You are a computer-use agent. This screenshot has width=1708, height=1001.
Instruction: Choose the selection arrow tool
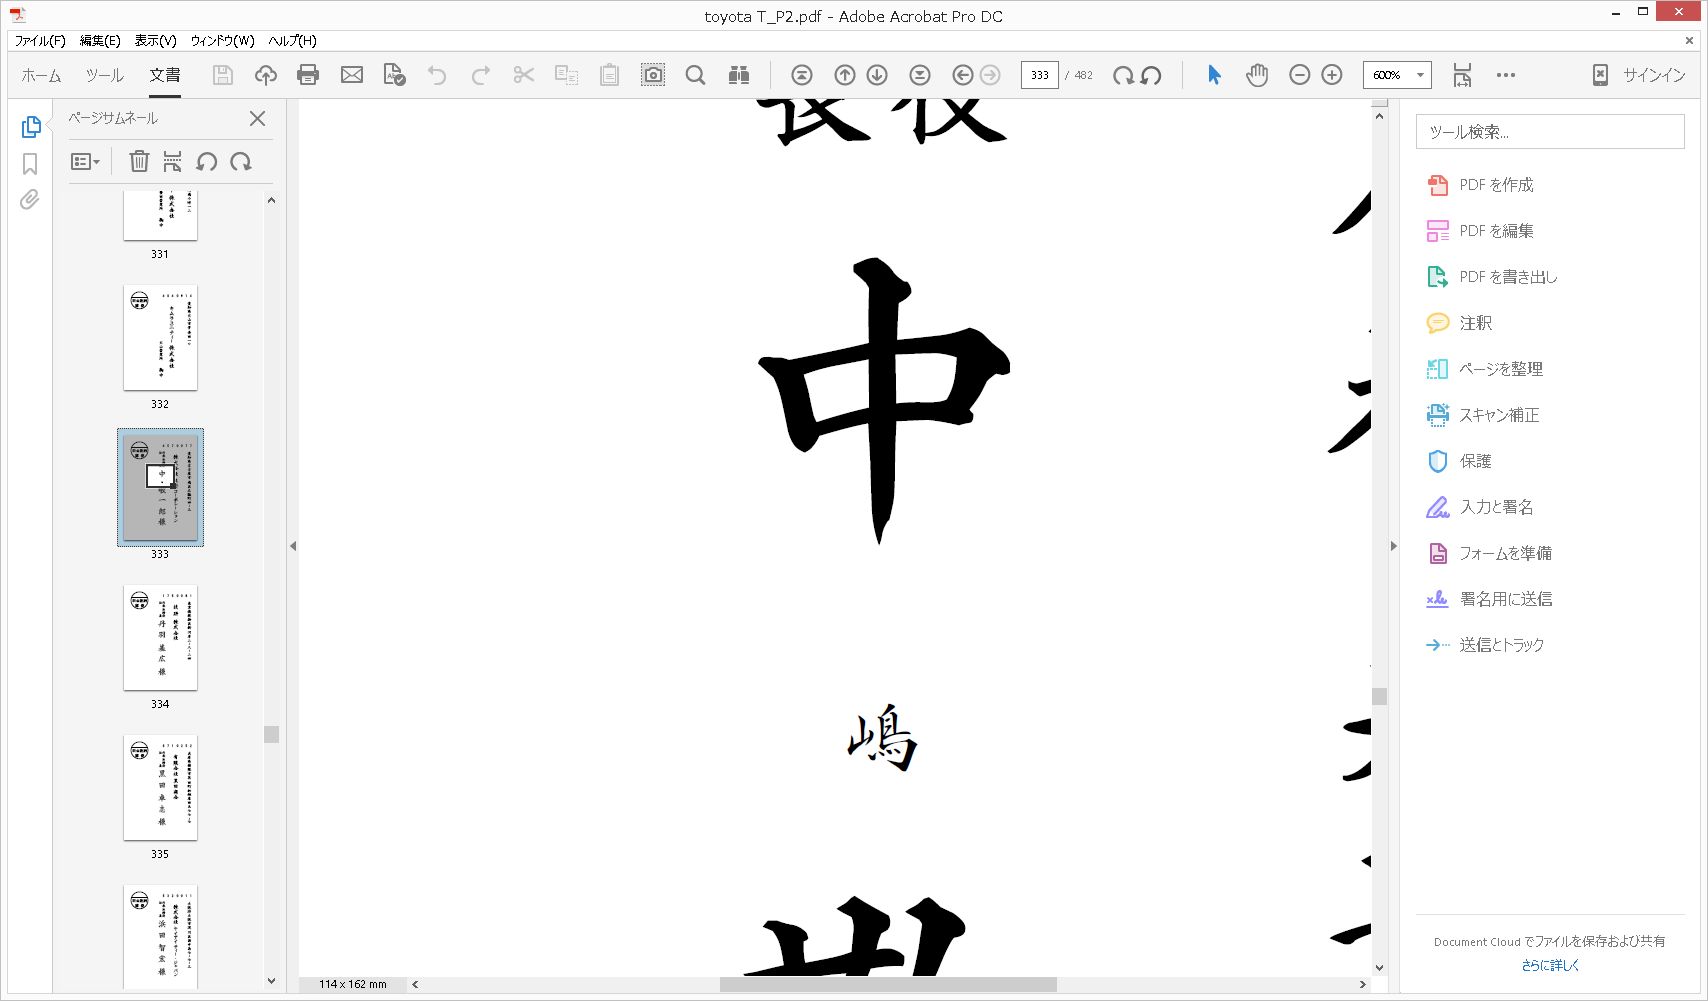click(x=1214, y=75)
